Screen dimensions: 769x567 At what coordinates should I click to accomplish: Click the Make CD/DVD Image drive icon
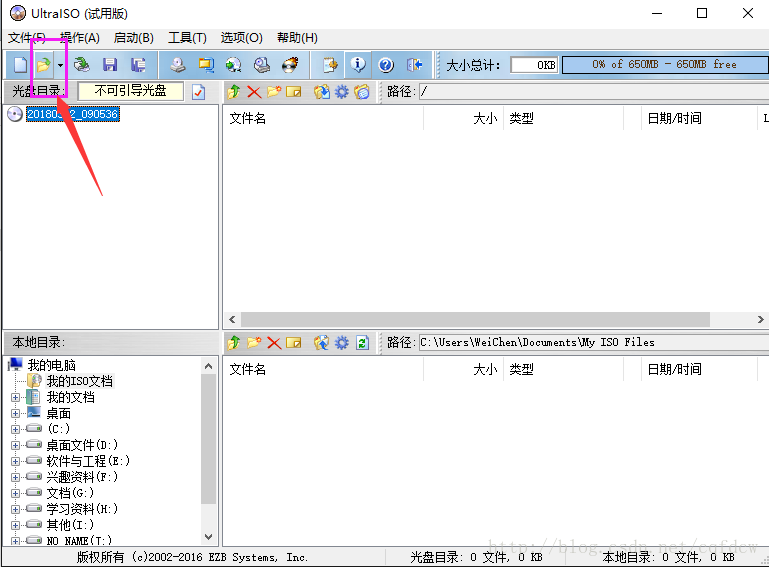pyautogui.click(x=178, y=65)
